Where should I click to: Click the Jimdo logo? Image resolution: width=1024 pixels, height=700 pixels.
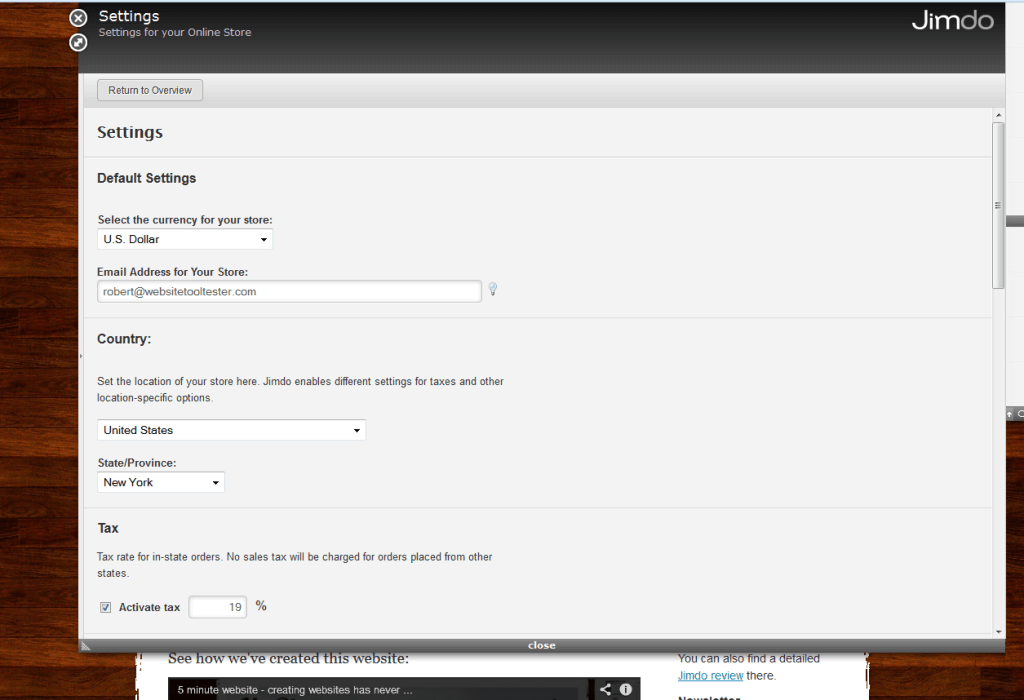pos(952,21)
